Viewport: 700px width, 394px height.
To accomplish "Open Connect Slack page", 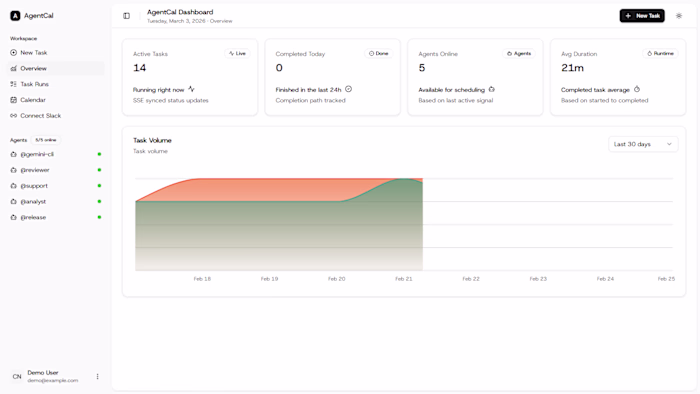I will click(56, 116).
